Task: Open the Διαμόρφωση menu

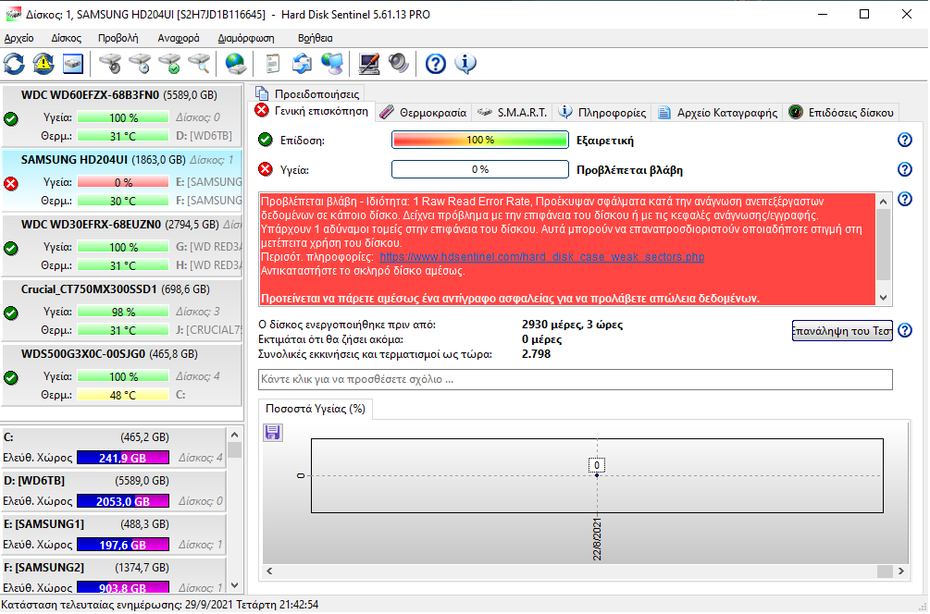Action: pos(246,38)
